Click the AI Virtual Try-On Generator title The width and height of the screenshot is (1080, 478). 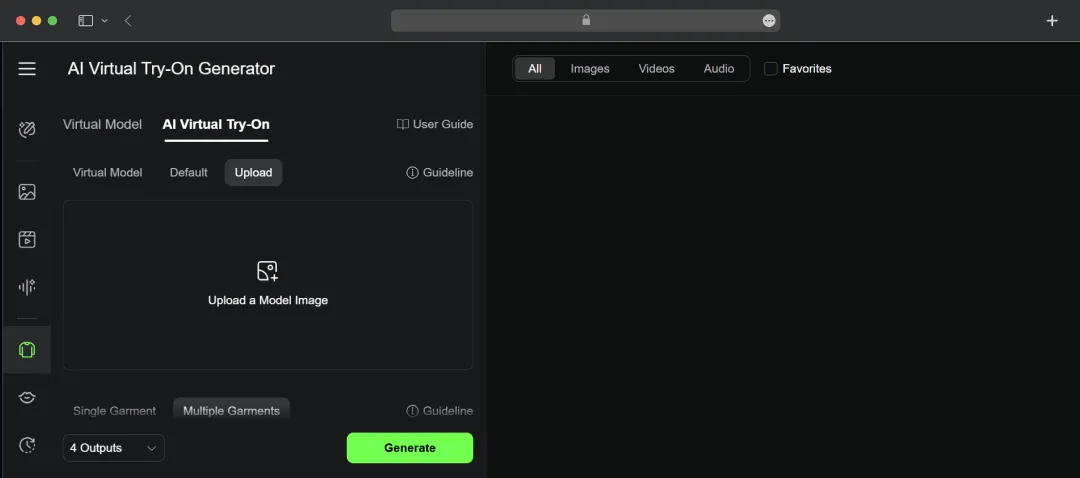click(171, 69)
